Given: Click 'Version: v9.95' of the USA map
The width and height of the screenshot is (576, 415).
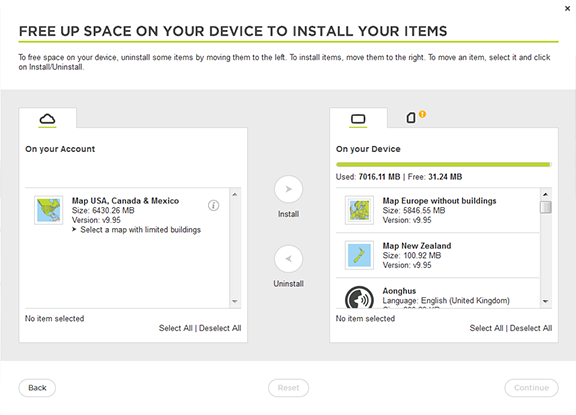Looking at the screenshot, I should click(96, 220).
